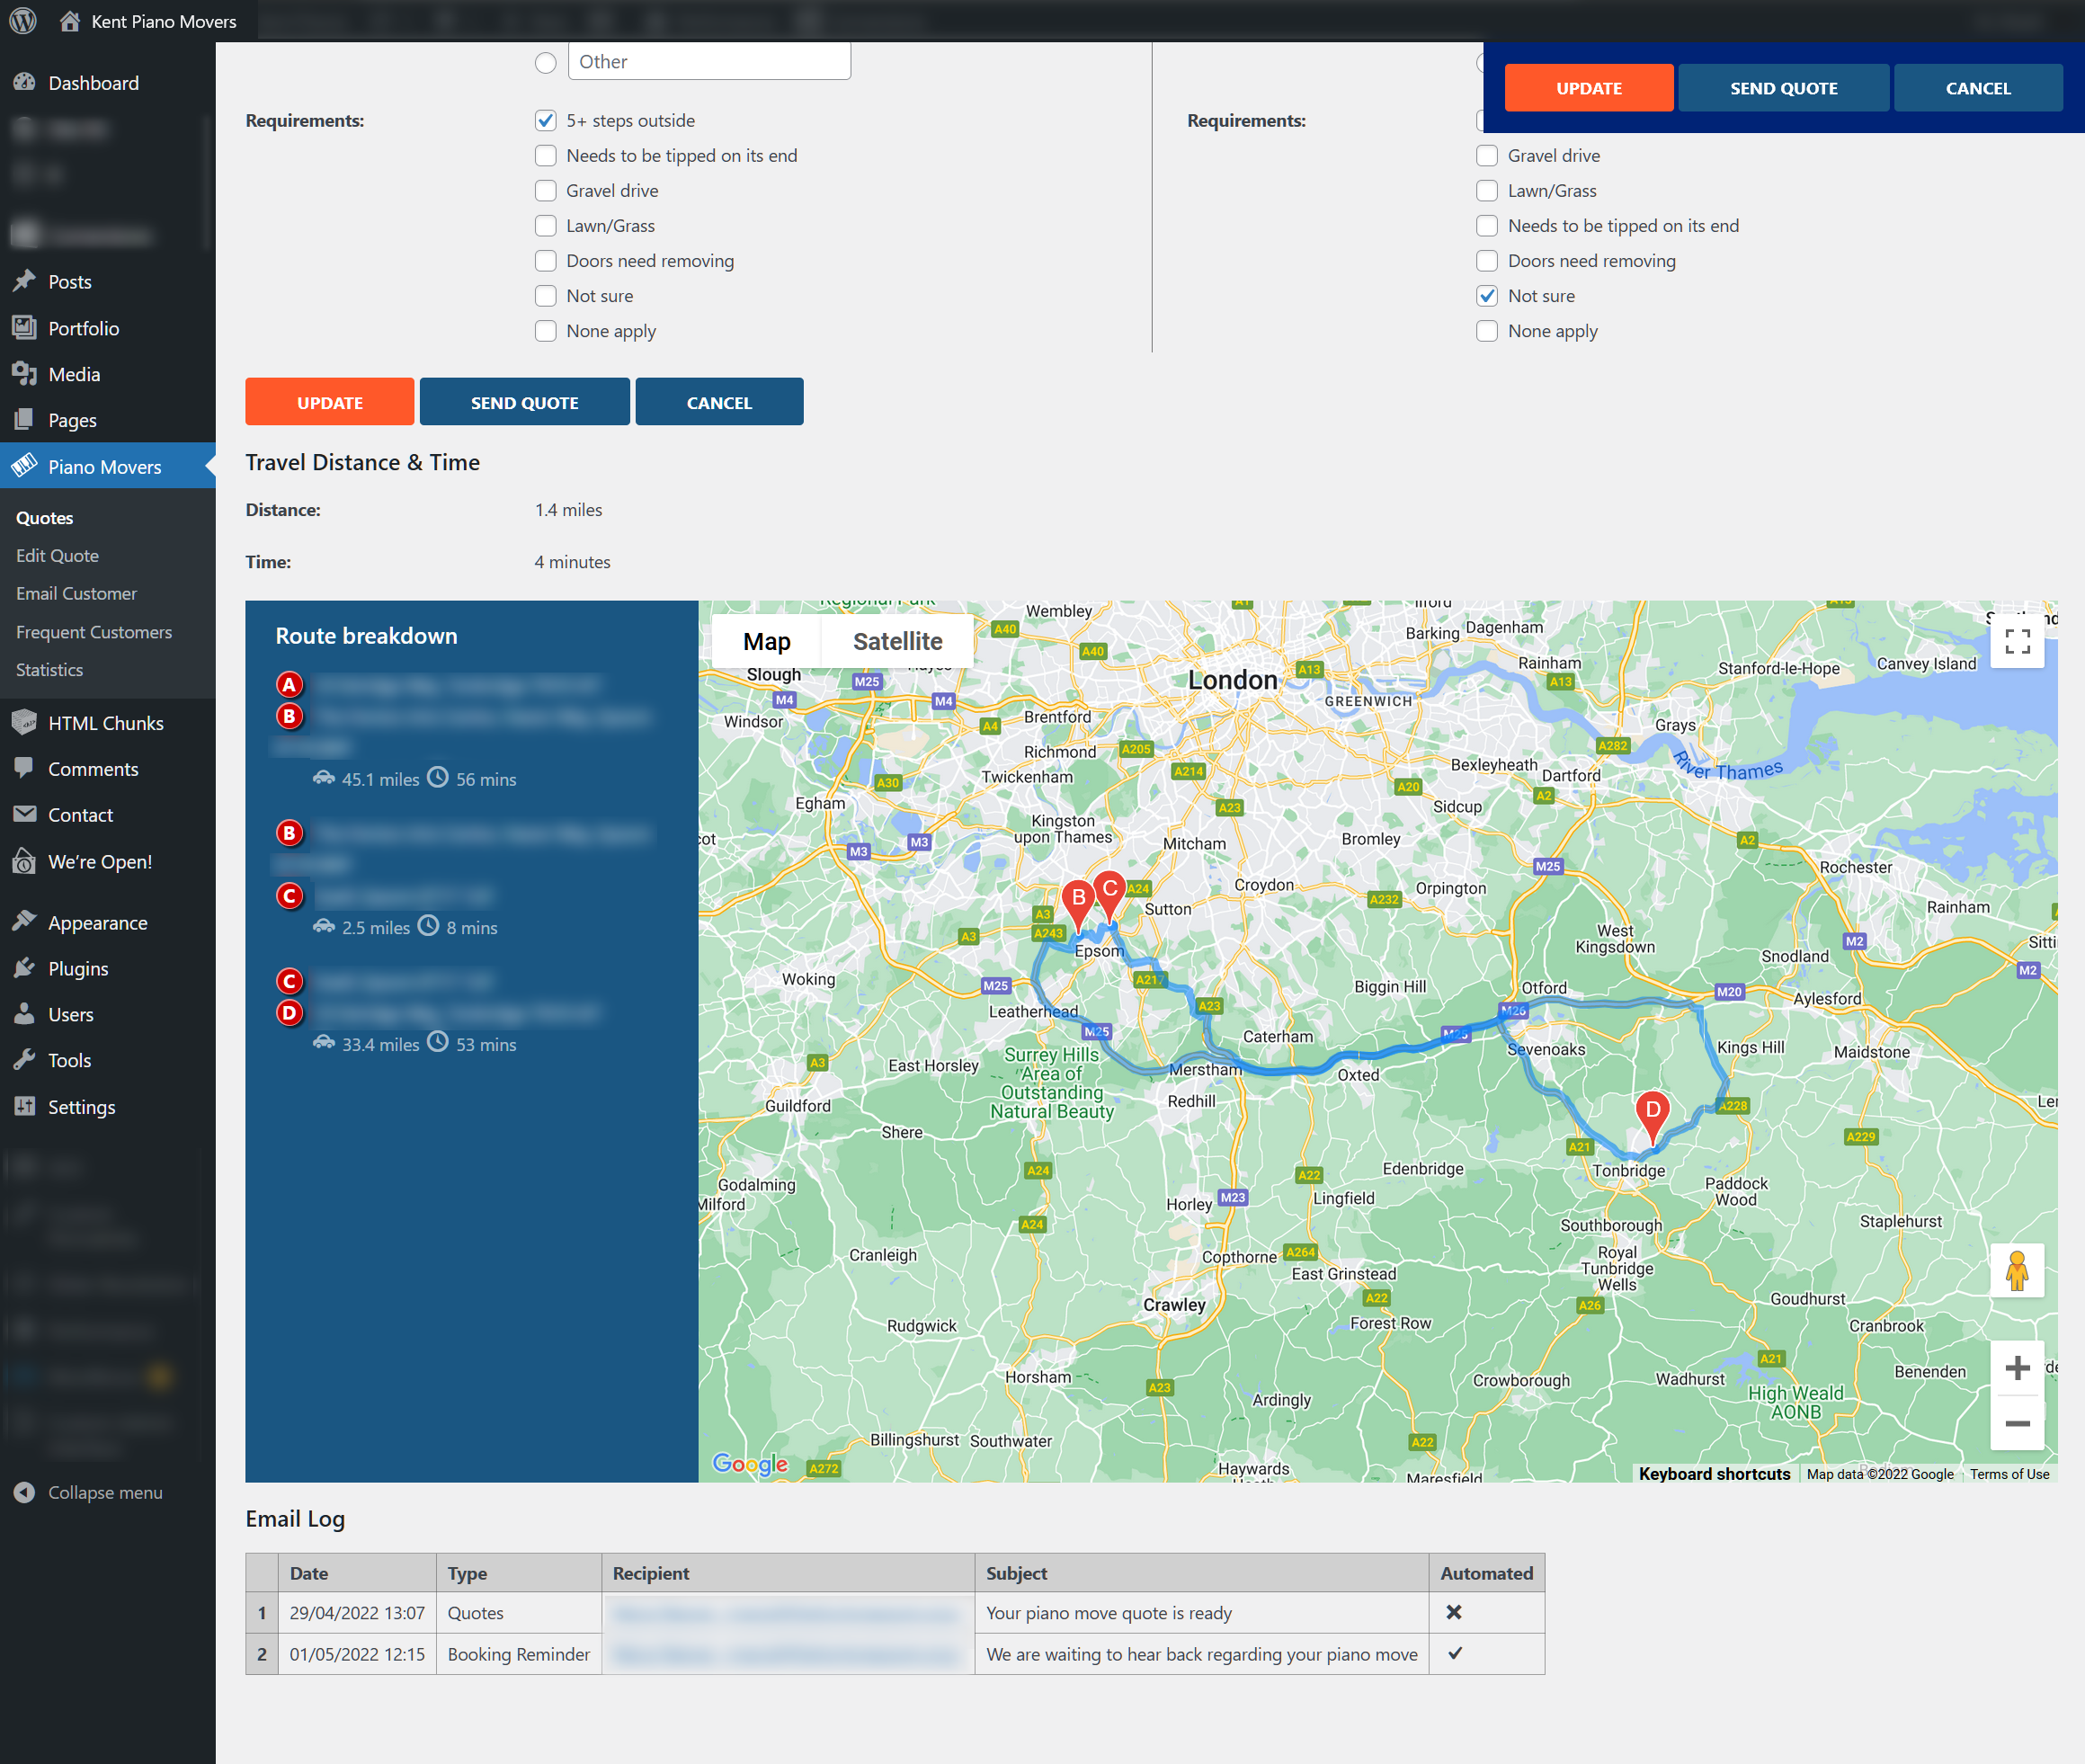Expand the Settings menu
Viewport: 2085px width, 1764px height.
coord(81,1106)
